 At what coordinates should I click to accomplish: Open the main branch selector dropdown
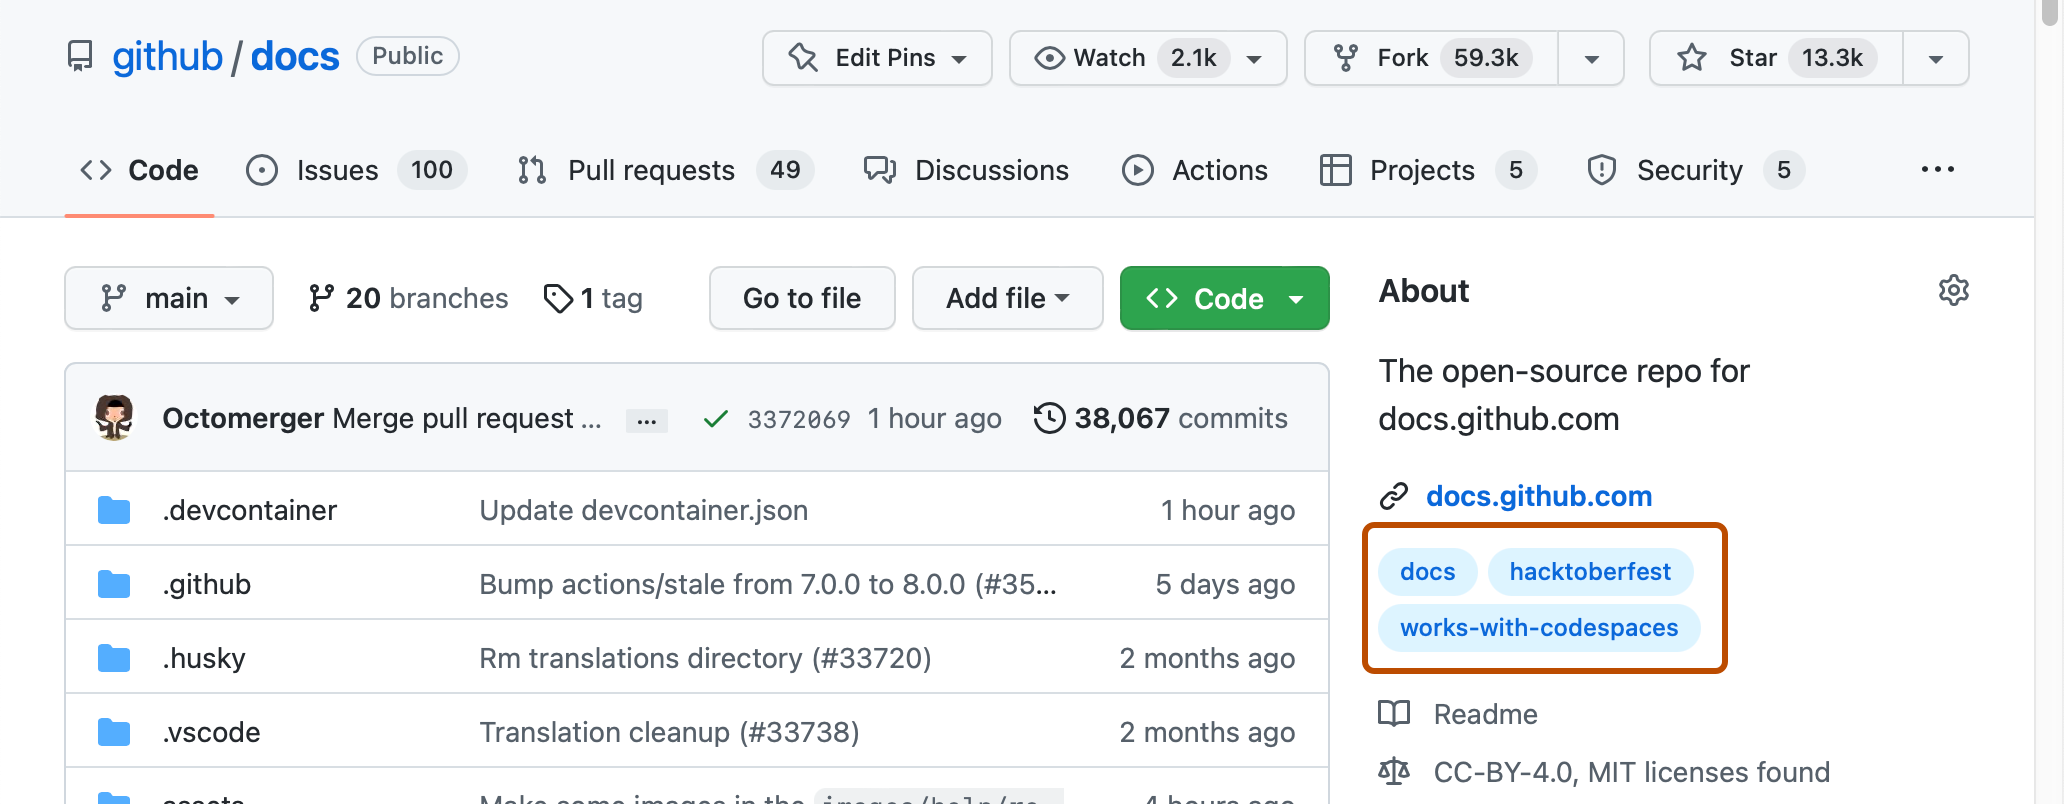point(169,298)
